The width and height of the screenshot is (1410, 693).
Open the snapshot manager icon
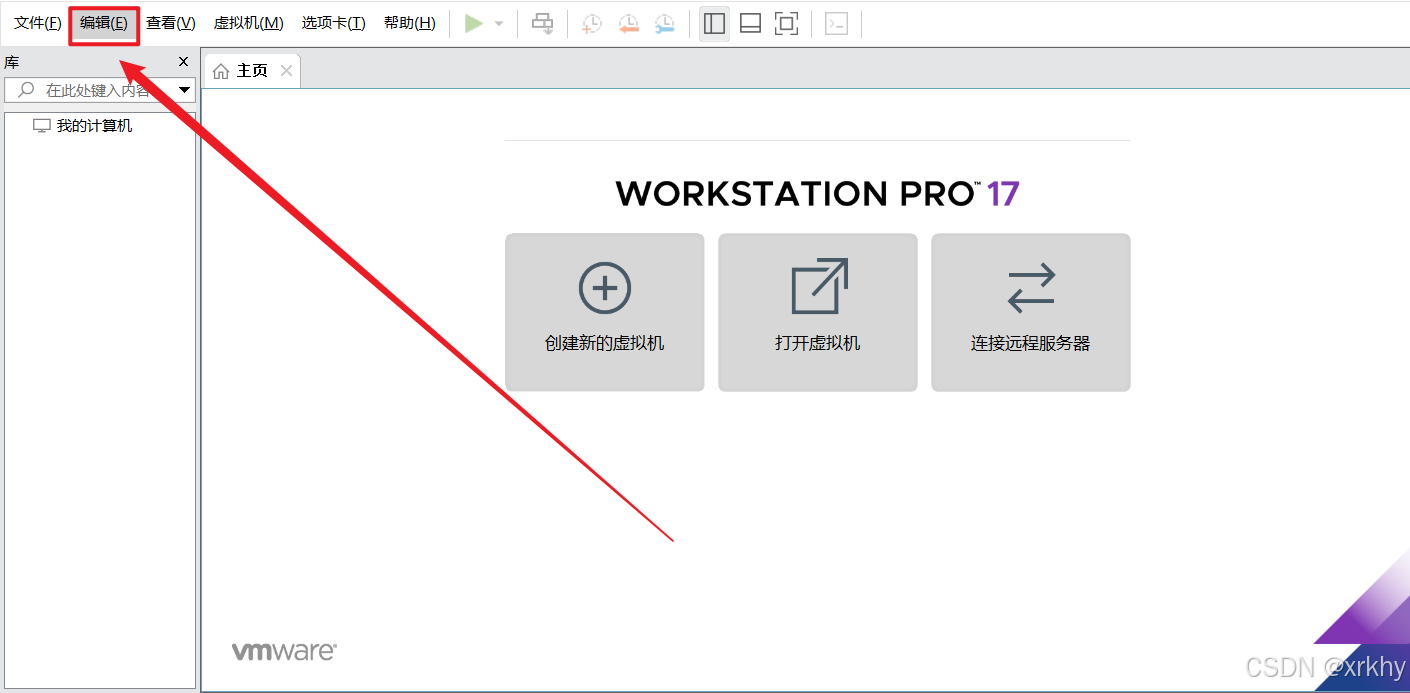click(664, 23)
